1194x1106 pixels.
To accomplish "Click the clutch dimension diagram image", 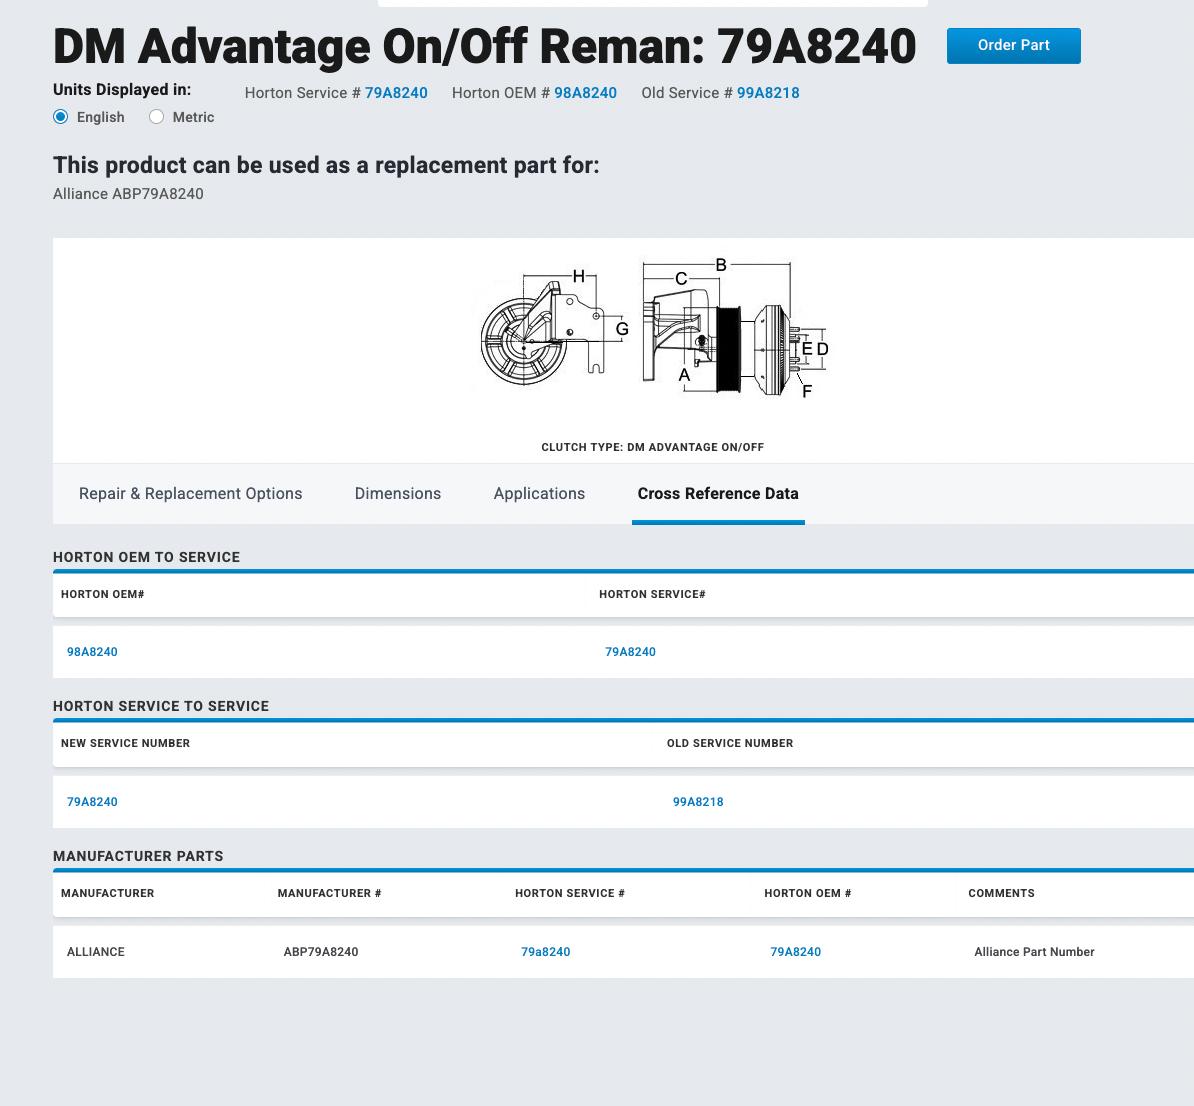I will click(x=653, y=328).
